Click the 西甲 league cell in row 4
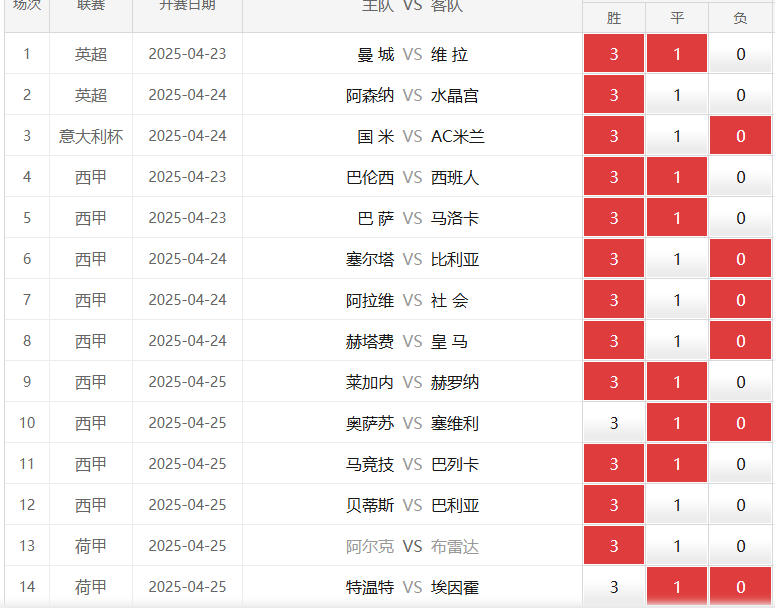Viewport: 775px width, 609px height. pyautogui.click(x=91, y=177)
